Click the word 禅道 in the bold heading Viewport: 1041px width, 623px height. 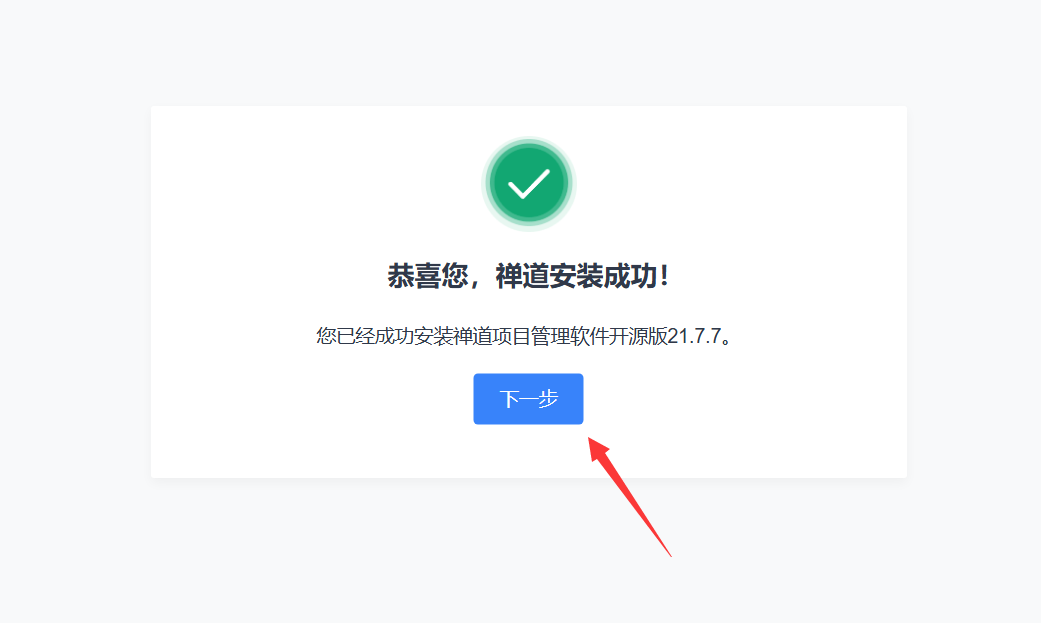[522, 276]
